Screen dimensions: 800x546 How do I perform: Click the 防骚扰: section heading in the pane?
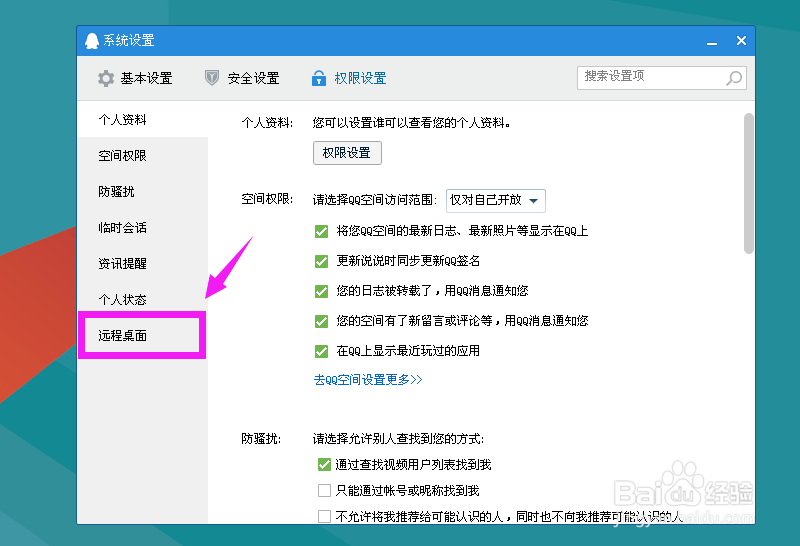click(261, 439)
